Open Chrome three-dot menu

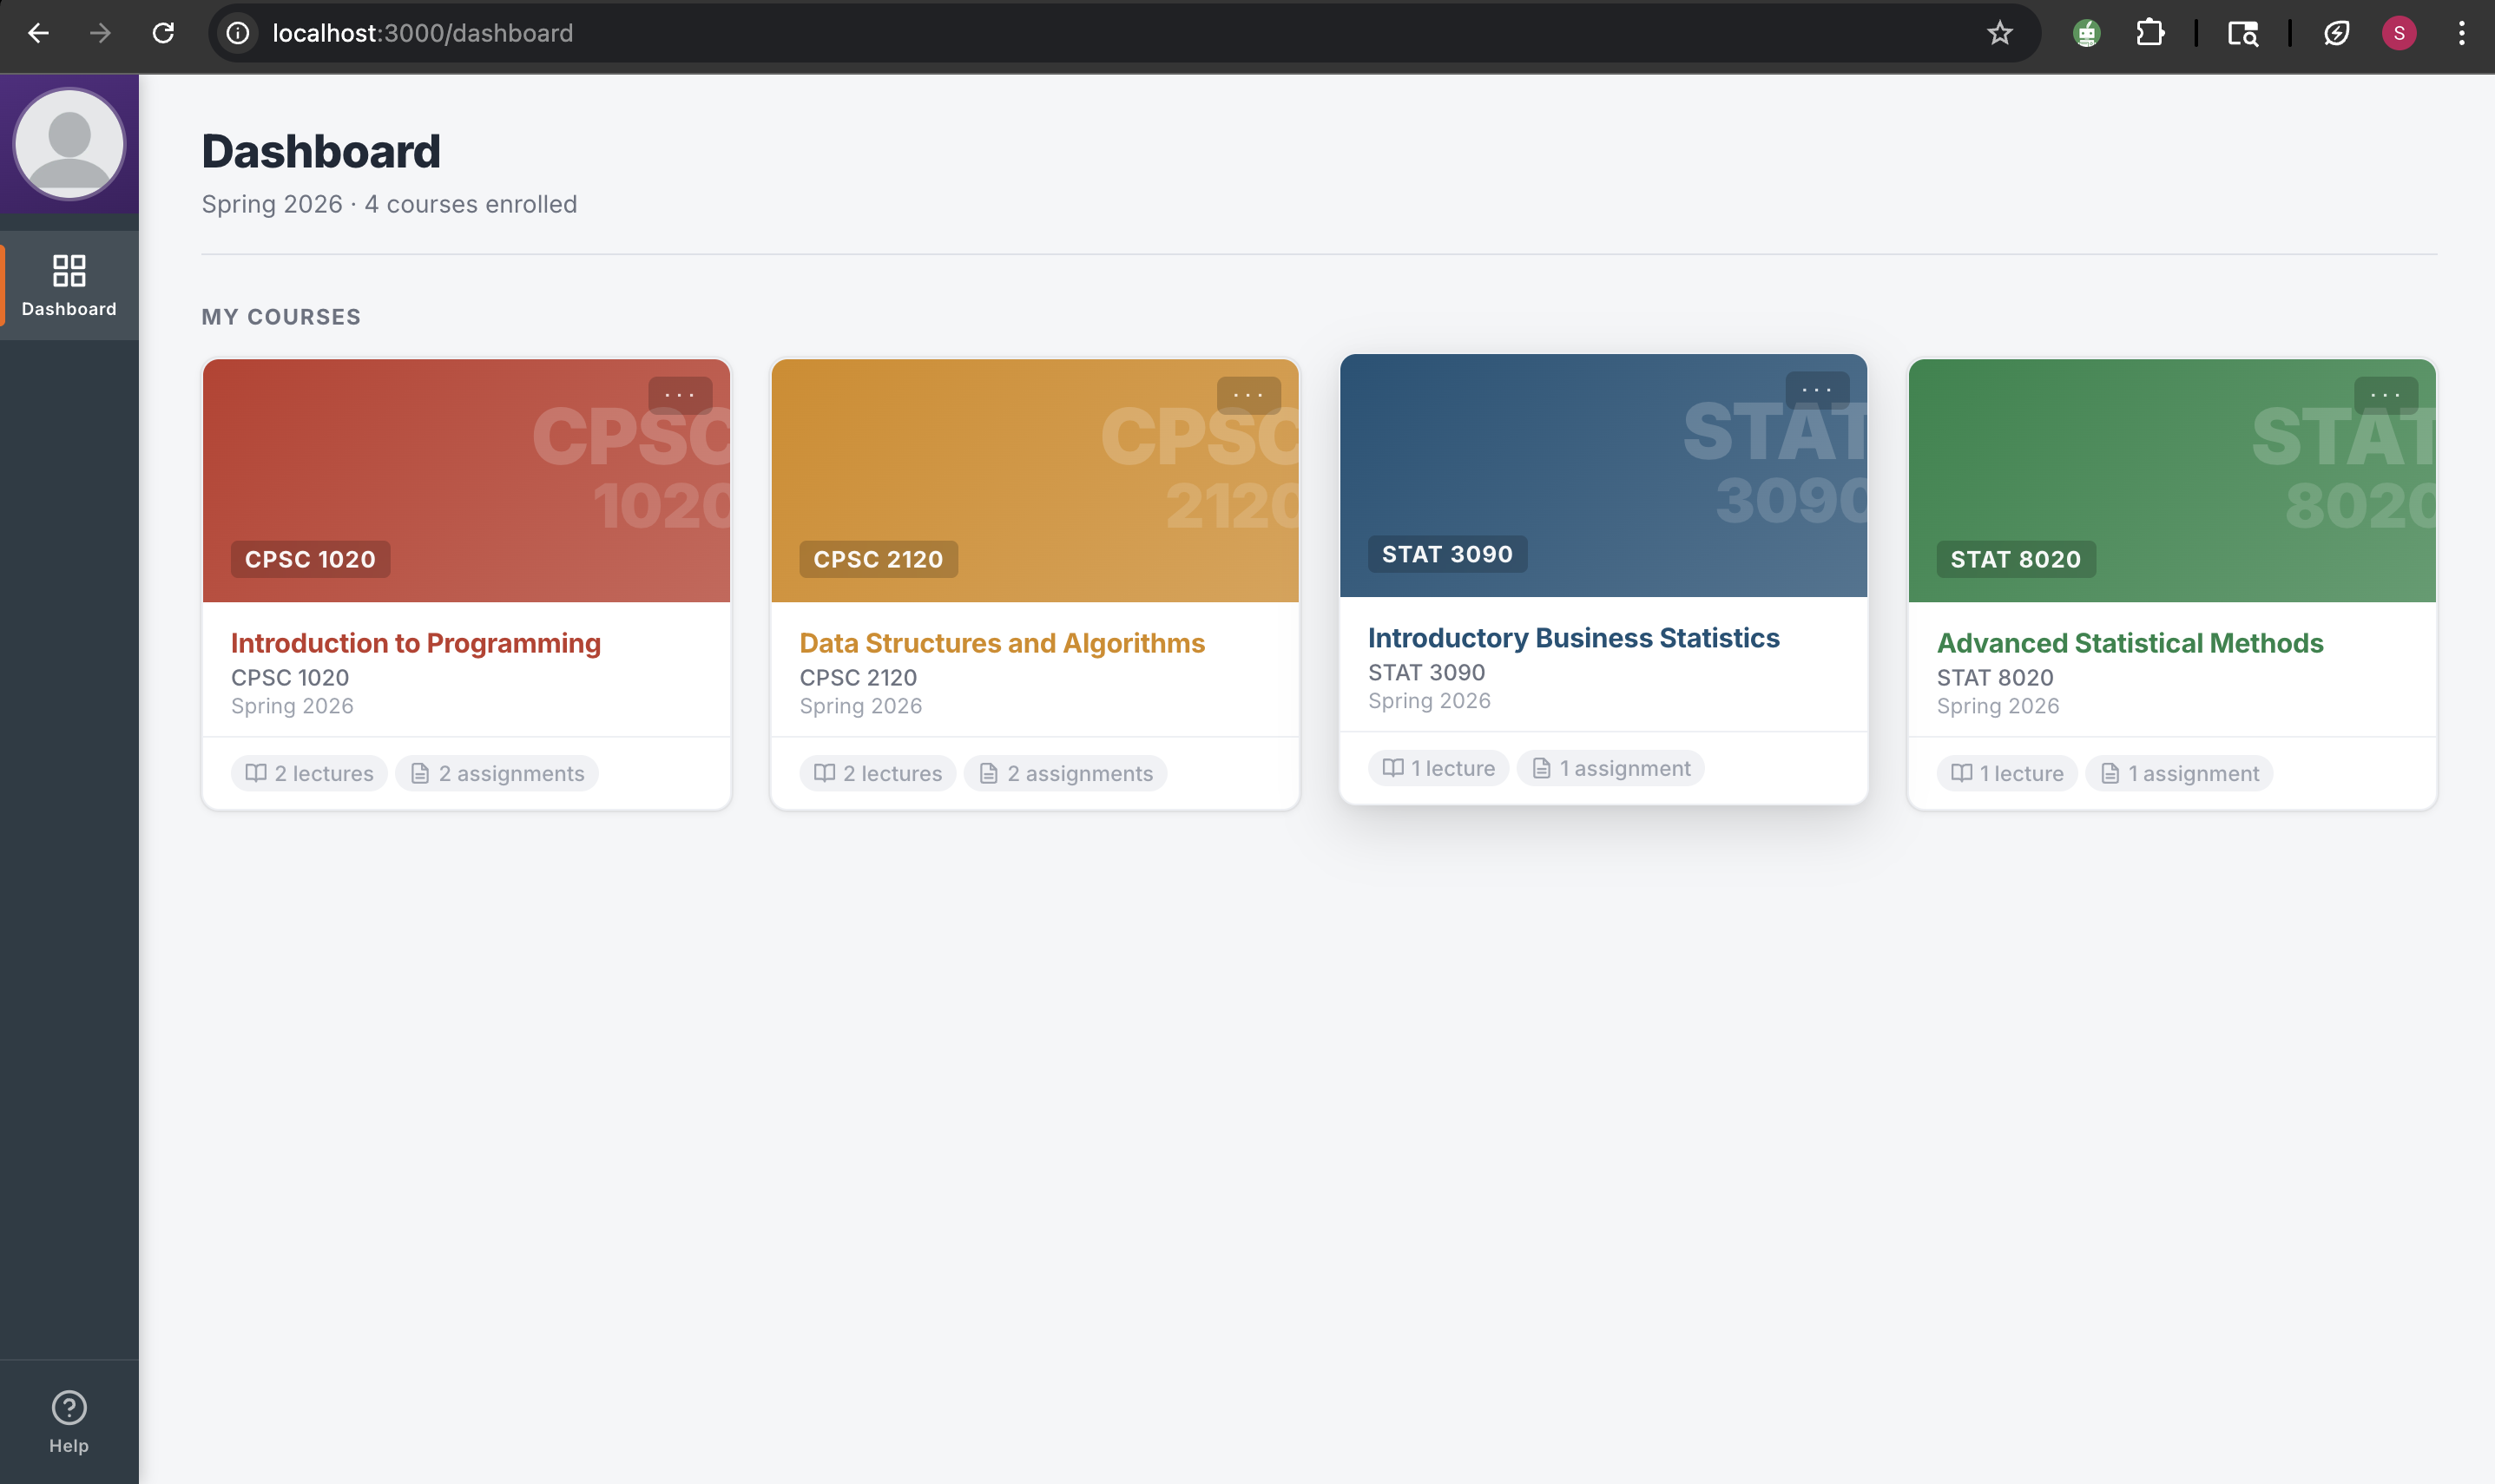[2461, 33]
